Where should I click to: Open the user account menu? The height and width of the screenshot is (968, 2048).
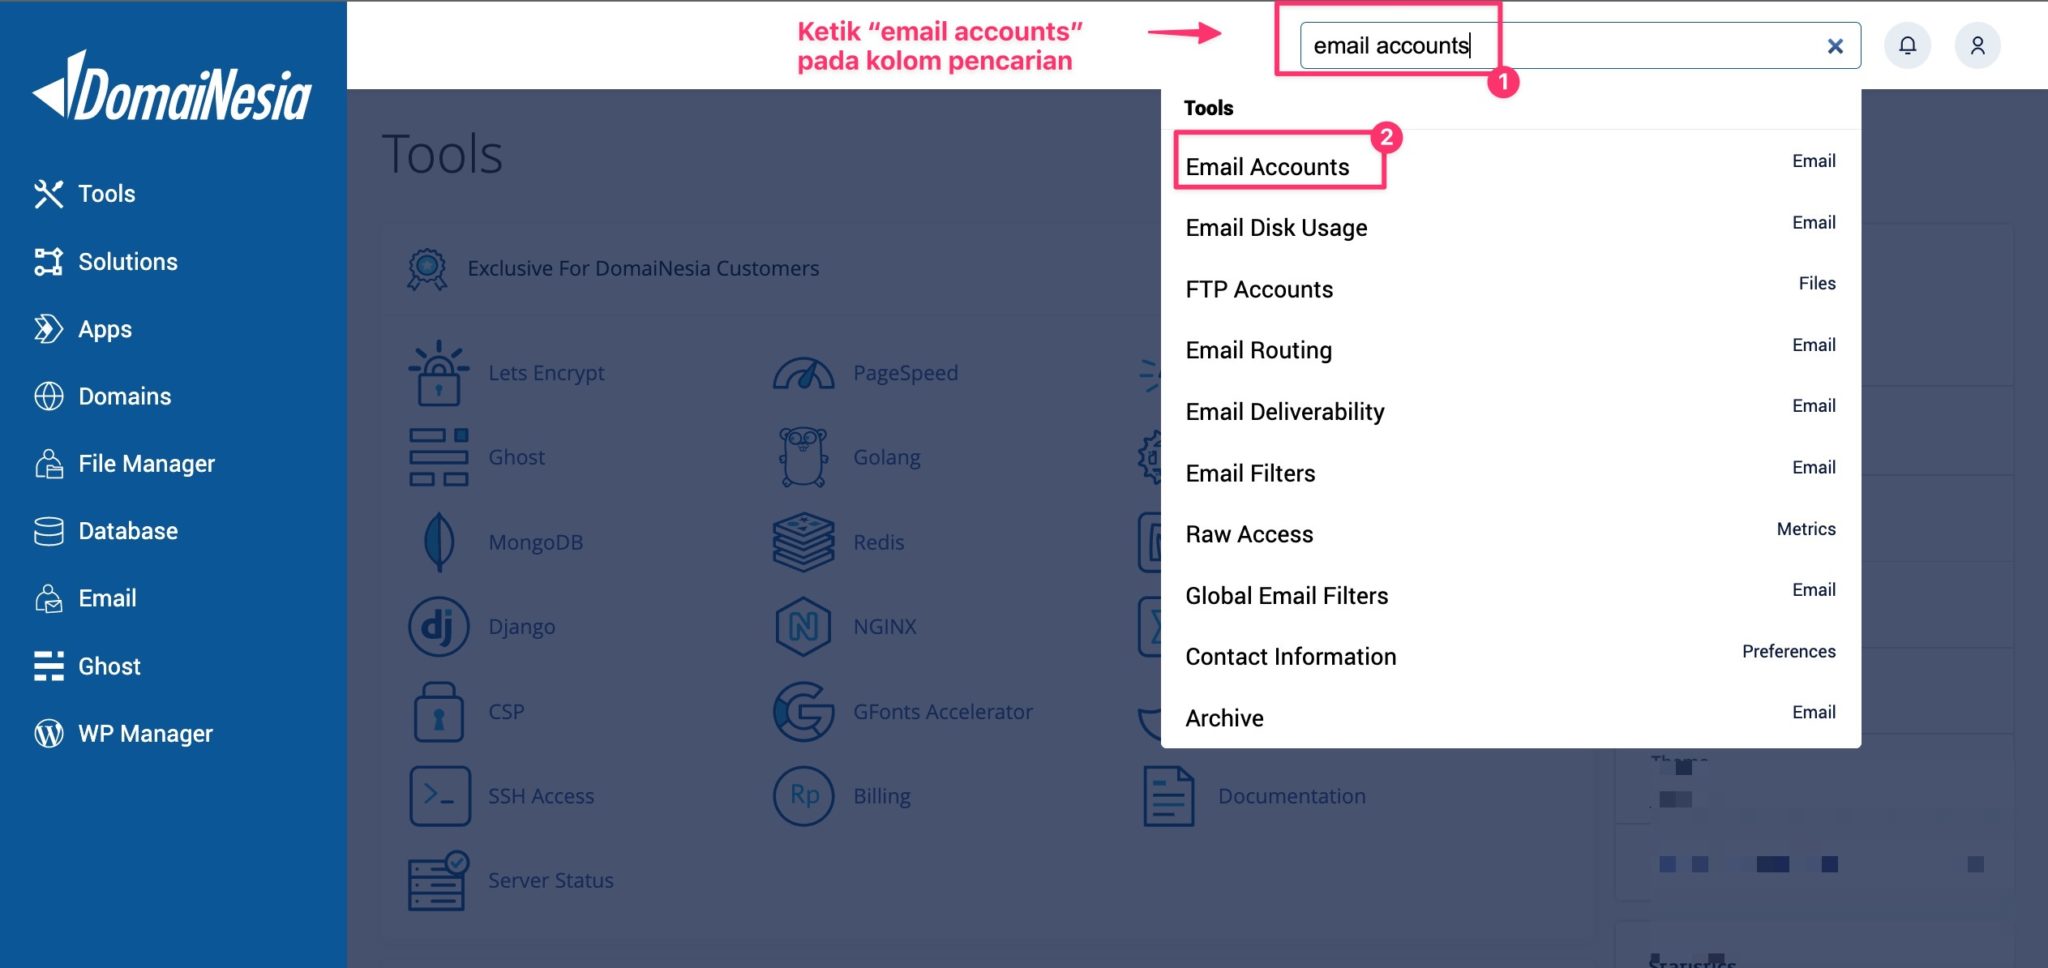point(1977,45)
